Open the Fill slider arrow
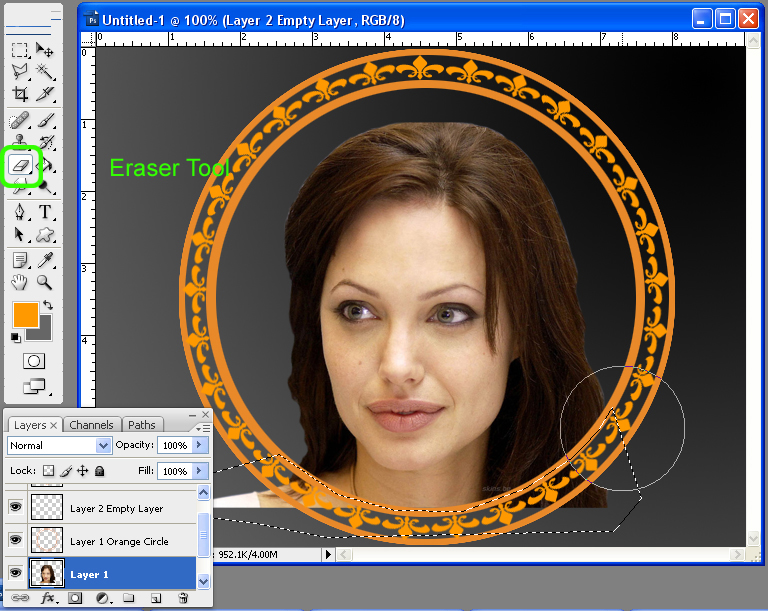Screen dimensions: 768x611 199,471
